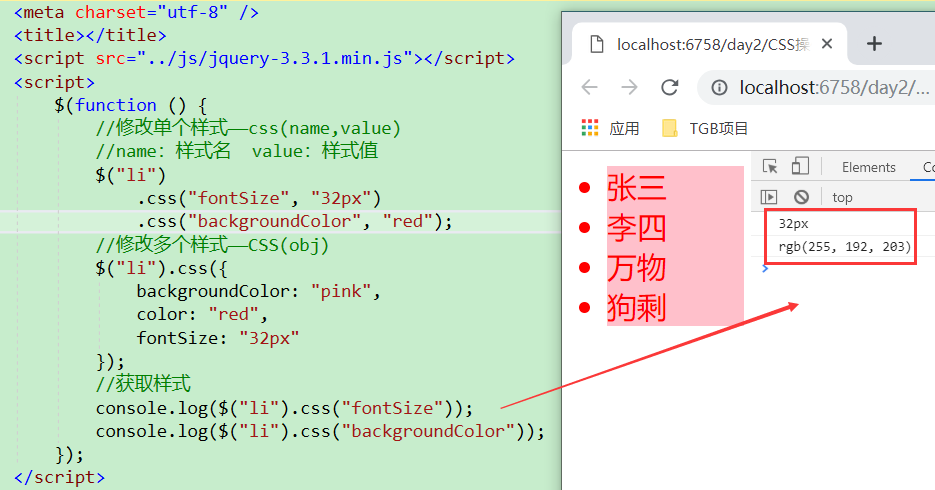Click the jquery-3.3.1.min.js src string
This screenshot has width=935, height=490.
(276, 58)
